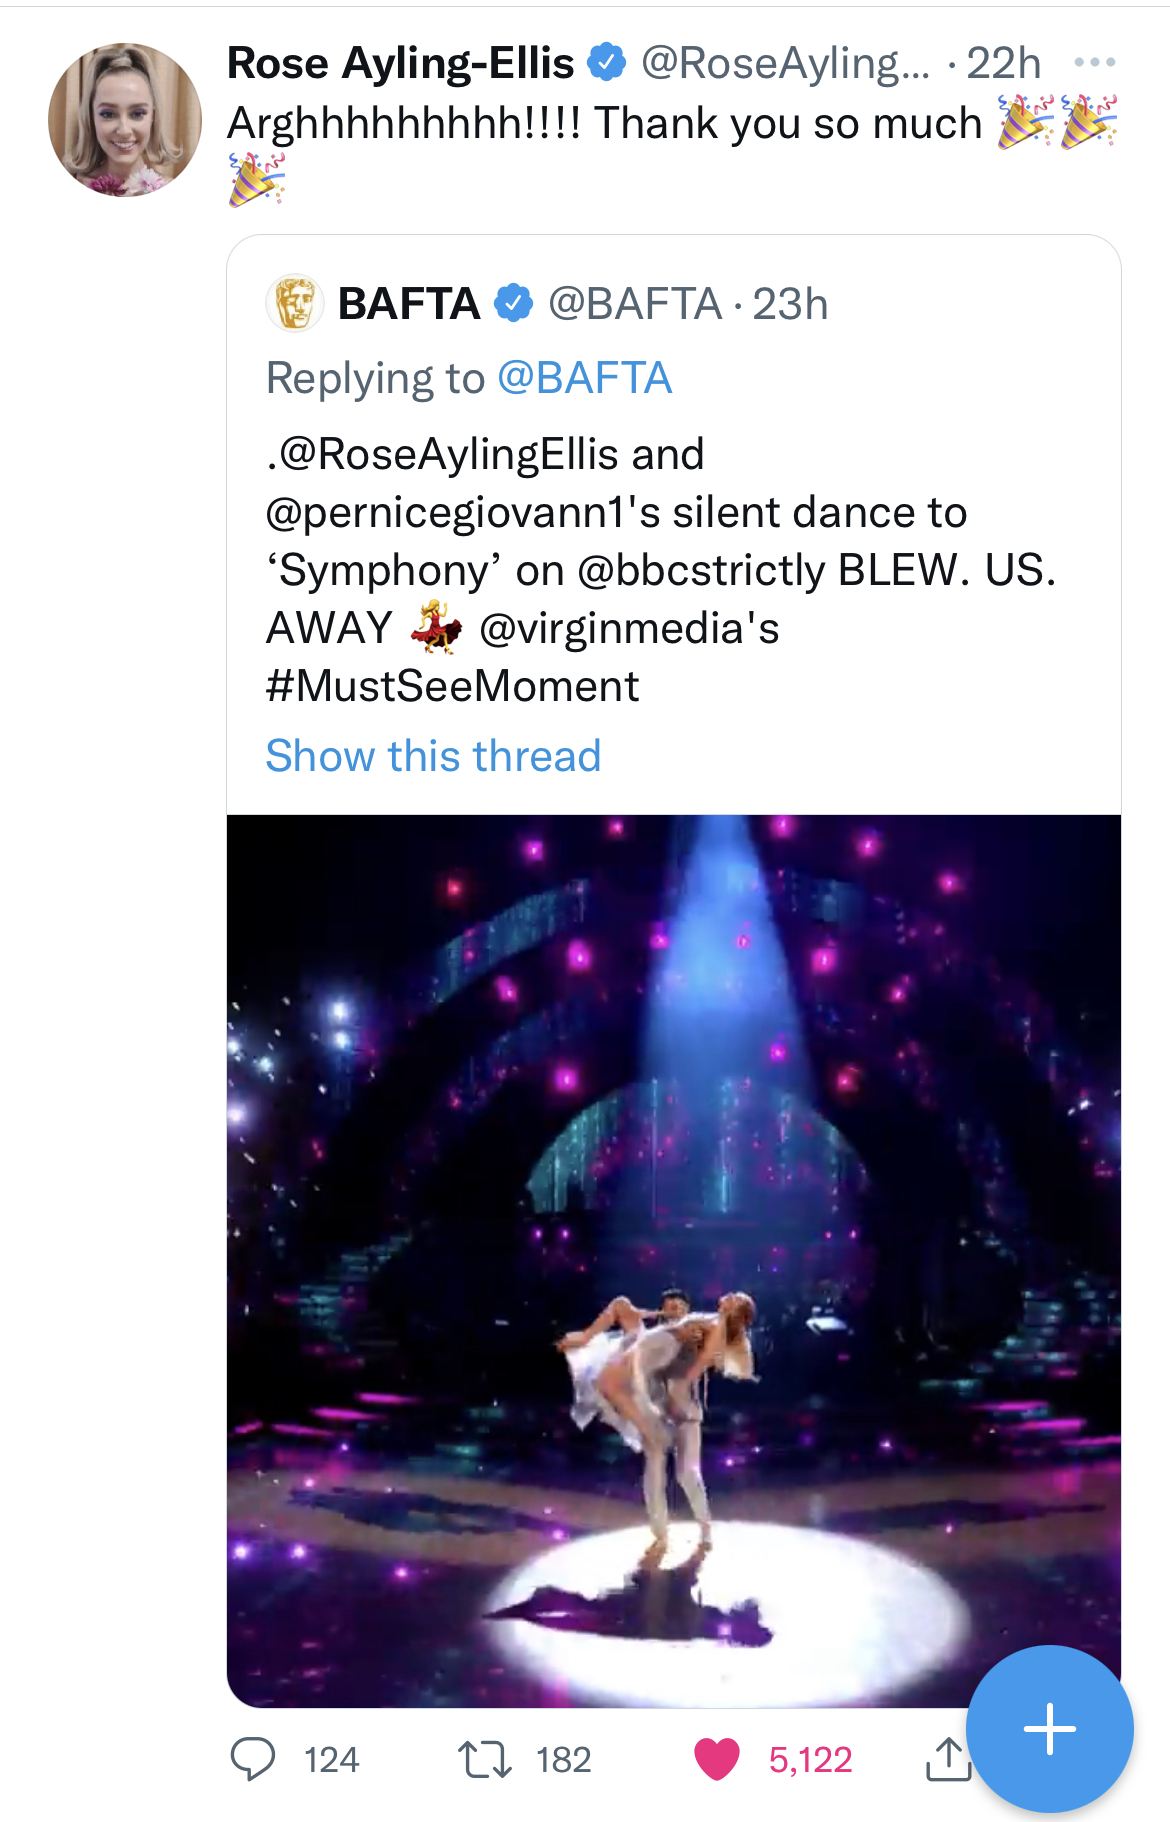
Task: Tap the reply speech bubble icon
Action: pyautogui.click(x=252, y=1759)
